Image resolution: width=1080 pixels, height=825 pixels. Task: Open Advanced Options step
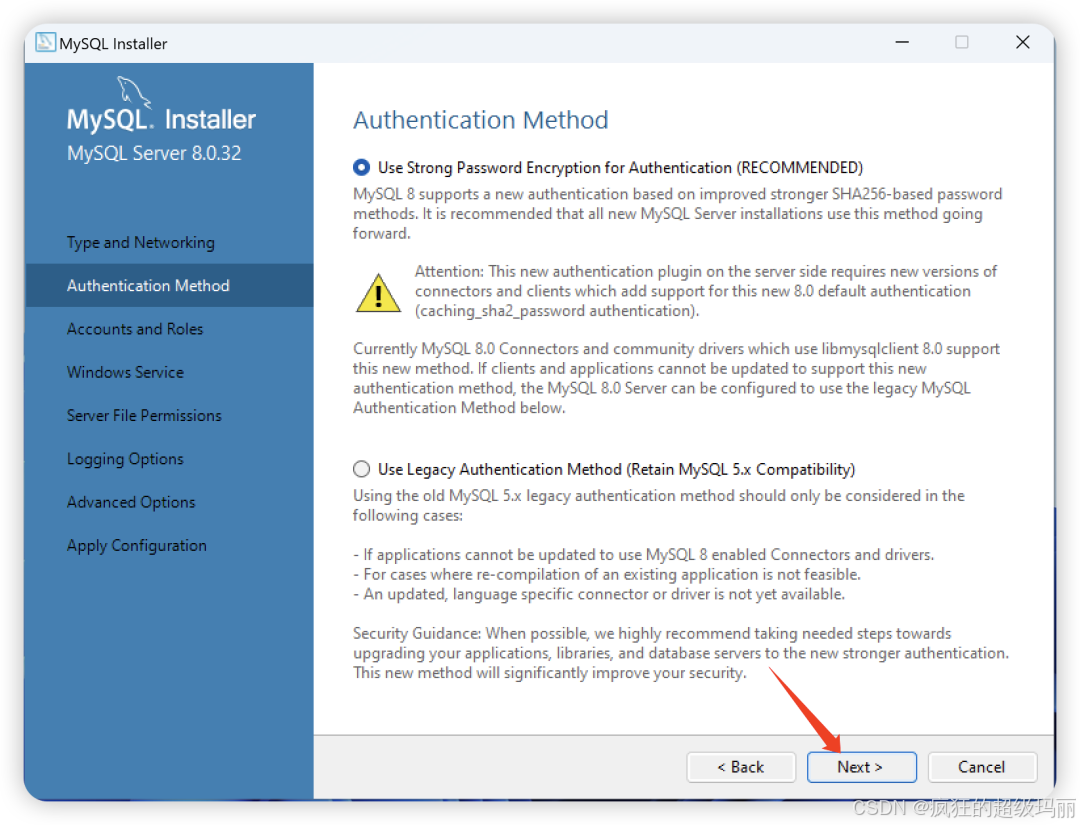click(131, 502)
